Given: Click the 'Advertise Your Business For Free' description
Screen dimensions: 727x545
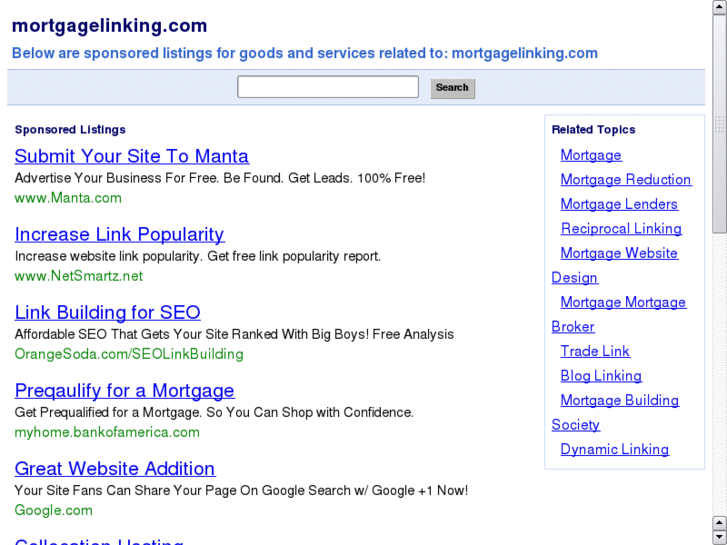Looking at the screenshot, I should tap(220, 178).
